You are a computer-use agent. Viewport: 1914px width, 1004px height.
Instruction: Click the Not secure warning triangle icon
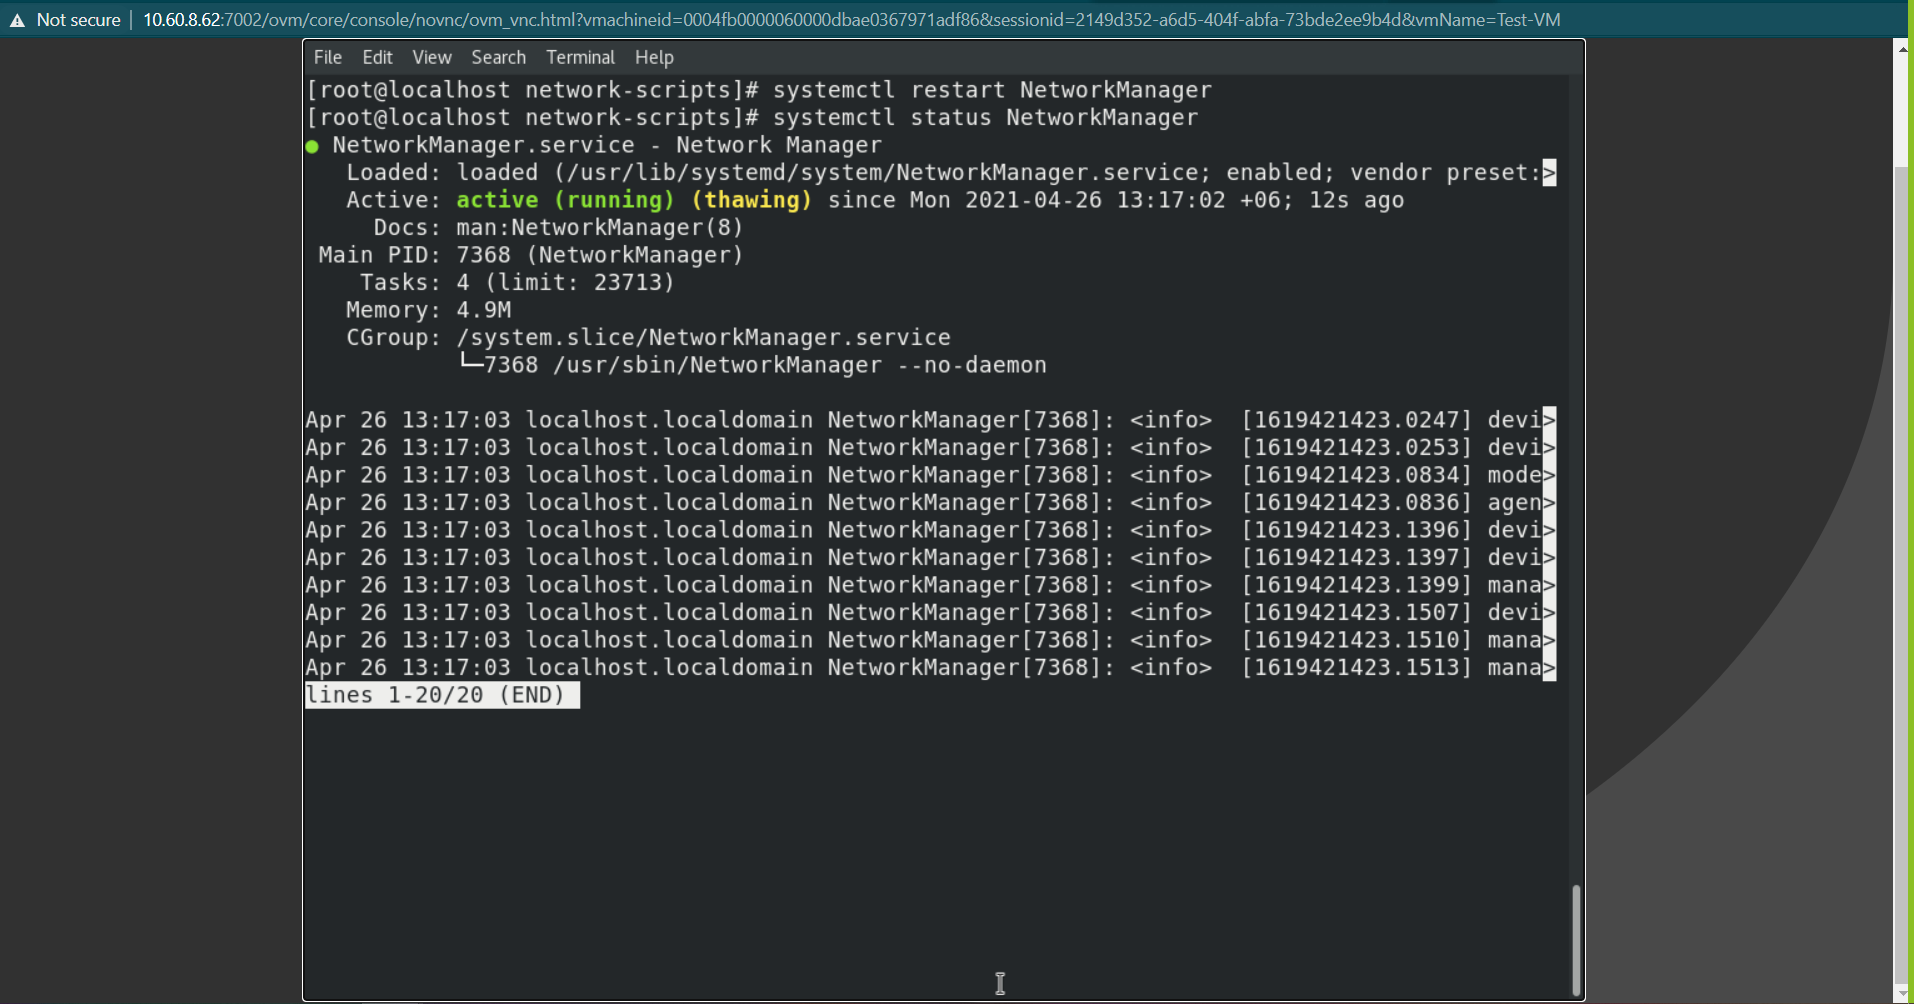point(17,20)
